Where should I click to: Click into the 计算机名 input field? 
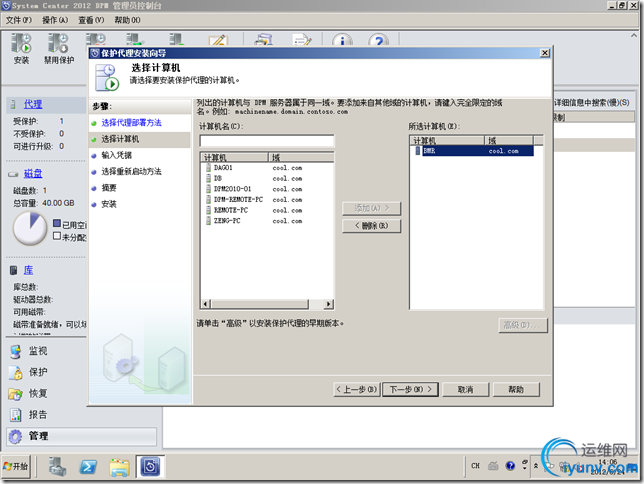267,141
